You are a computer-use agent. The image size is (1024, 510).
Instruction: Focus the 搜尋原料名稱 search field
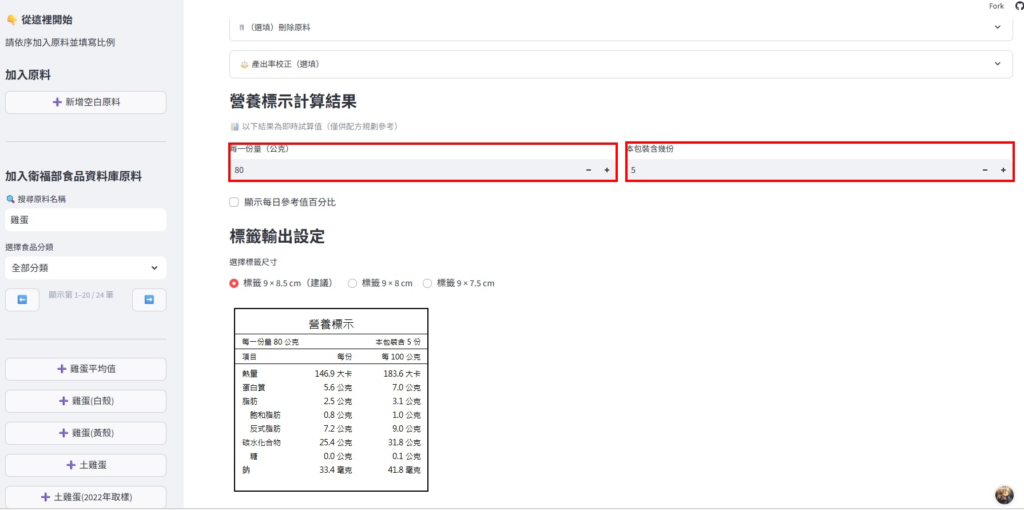[x=86, y=220]
